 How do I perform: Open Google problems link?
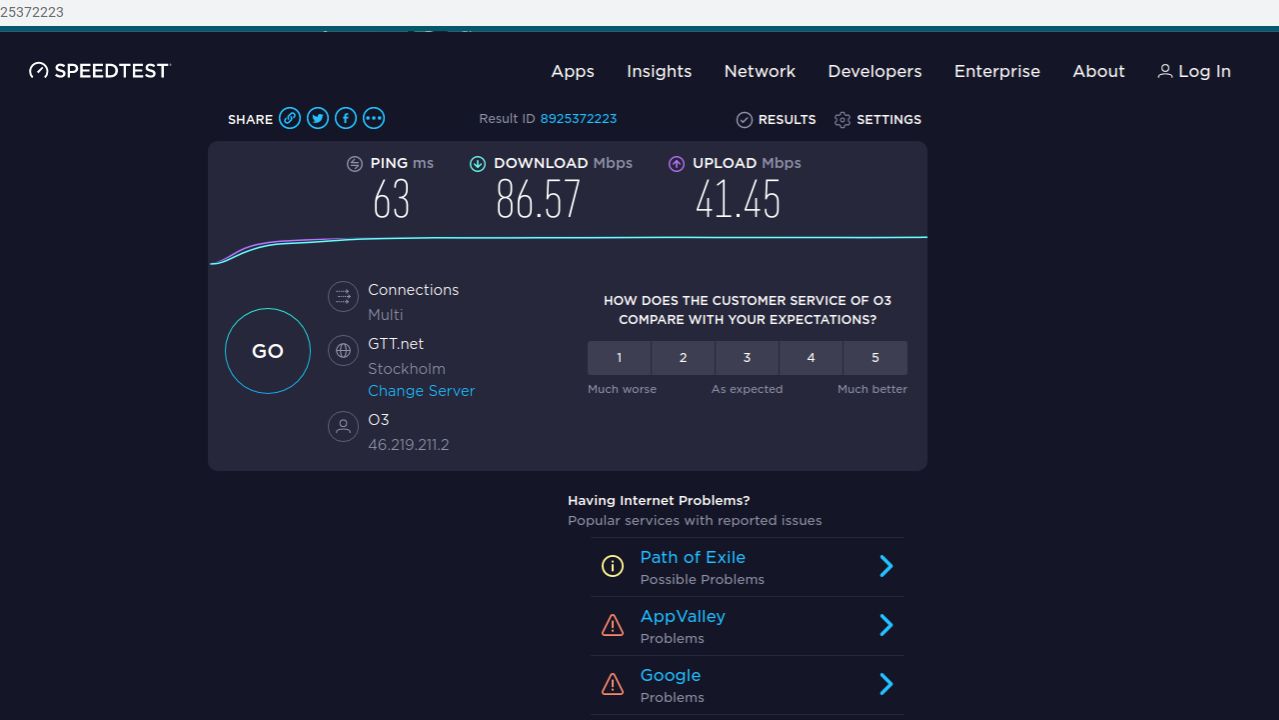(x=670, y=675)
